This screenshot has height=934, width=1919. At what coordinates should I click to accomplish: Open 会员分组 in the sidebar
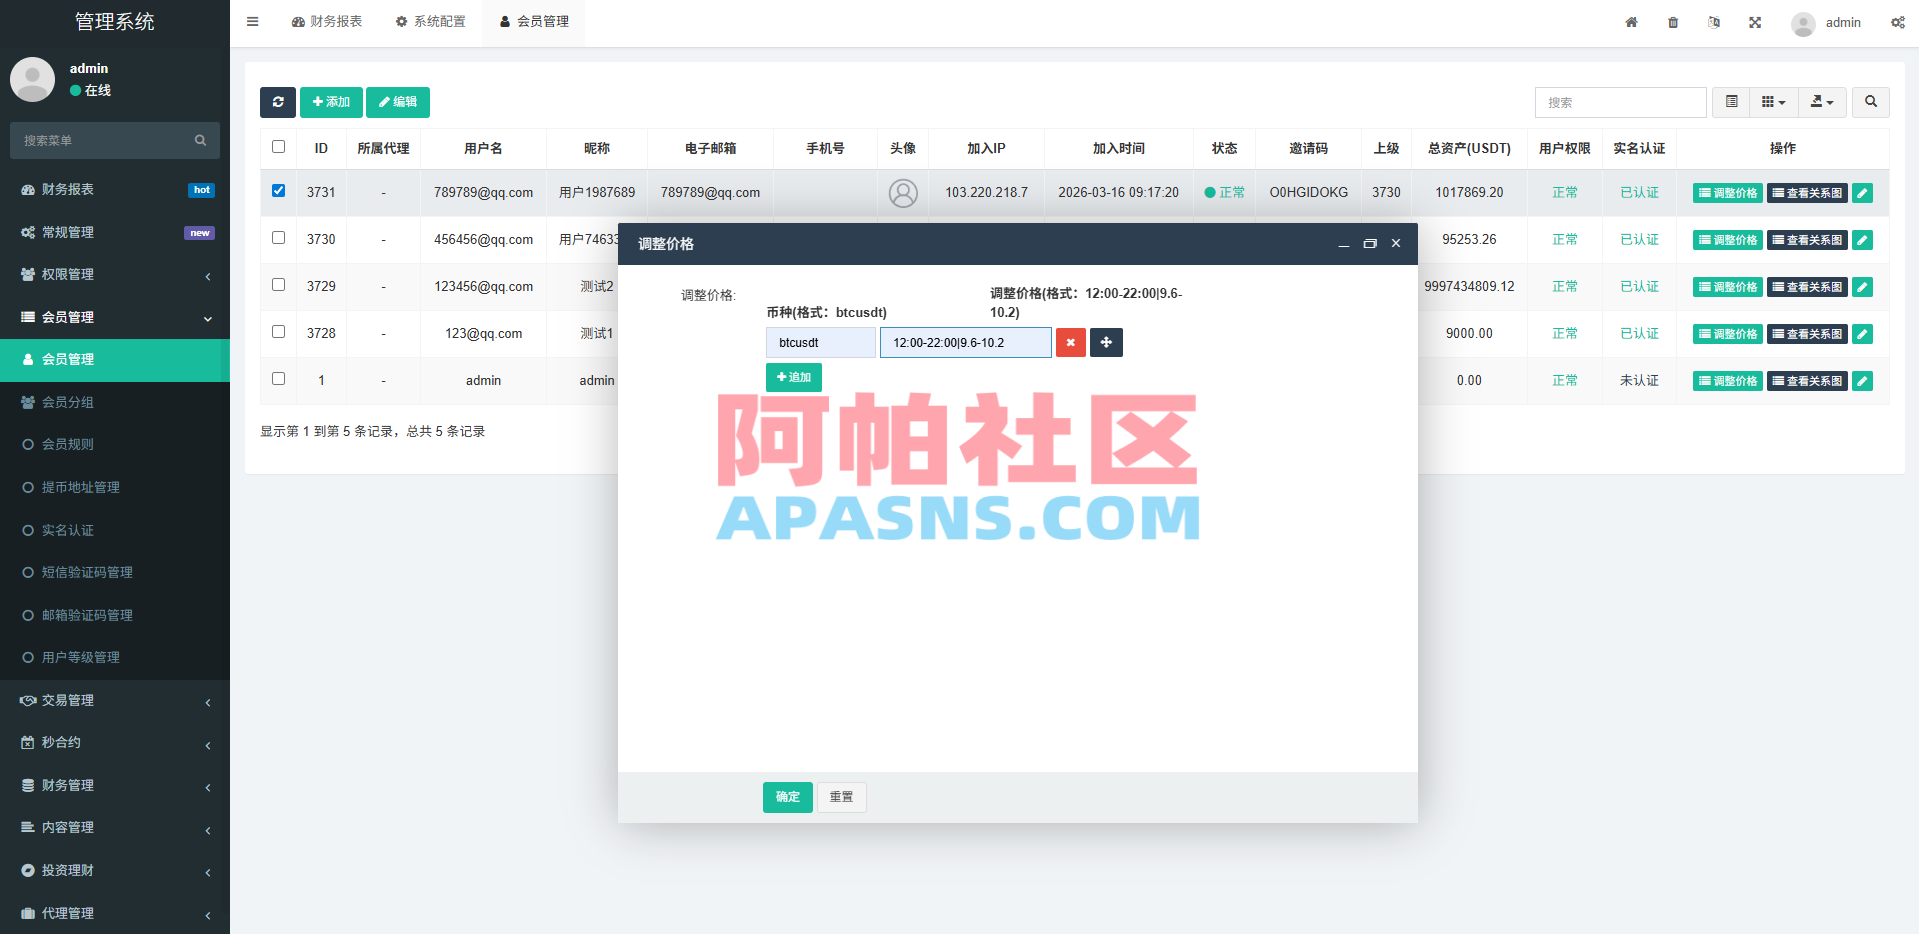(x=115, y=403)
